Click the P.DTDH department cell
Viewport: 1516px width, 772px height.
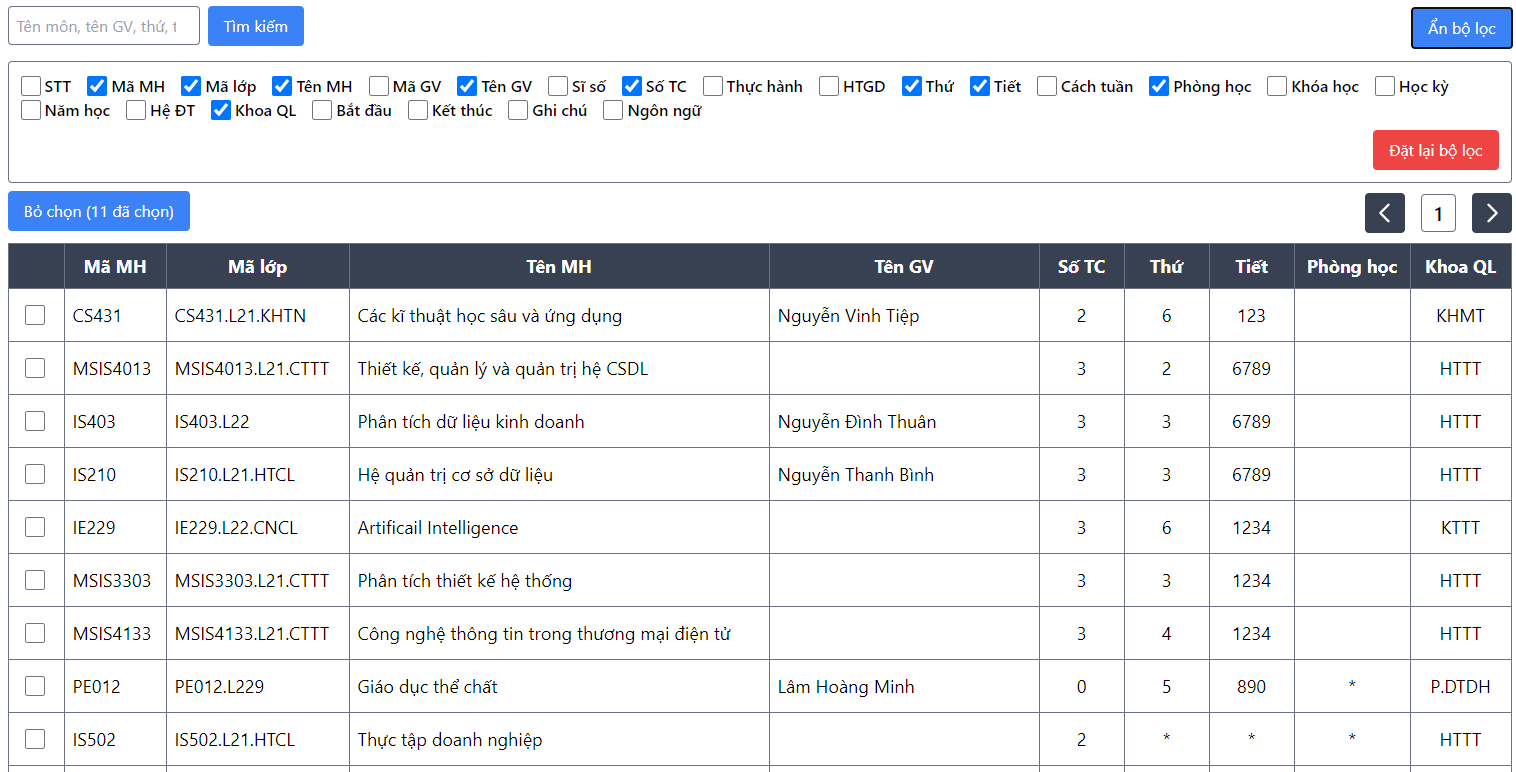point(1461,687)
